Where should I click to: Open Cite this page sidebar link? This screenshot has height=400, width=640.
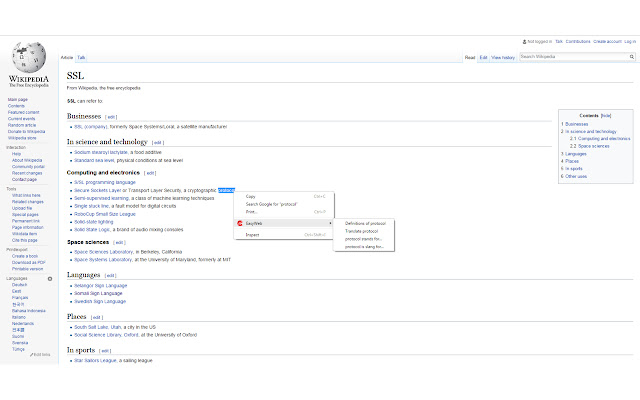click(24, 240)
